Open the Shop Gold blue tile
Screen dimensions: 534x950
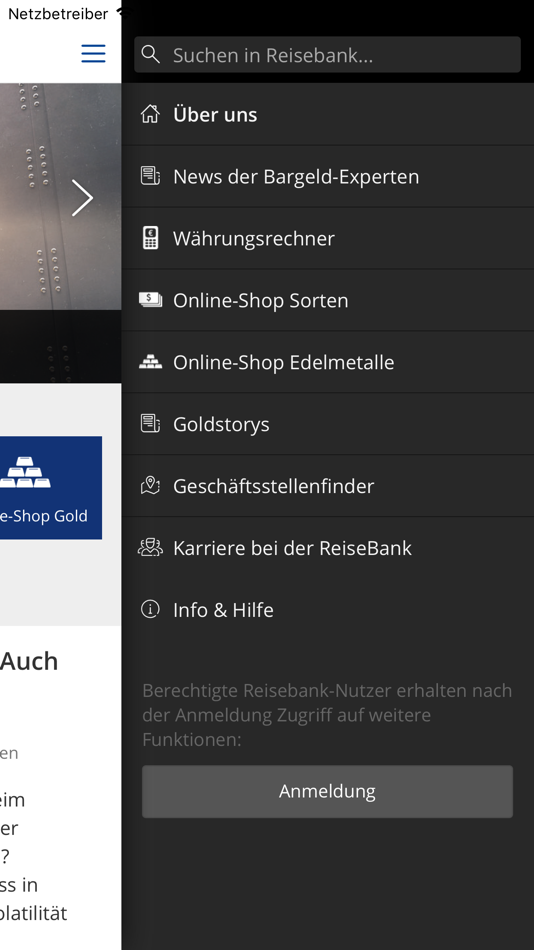[x=51, y=488]
